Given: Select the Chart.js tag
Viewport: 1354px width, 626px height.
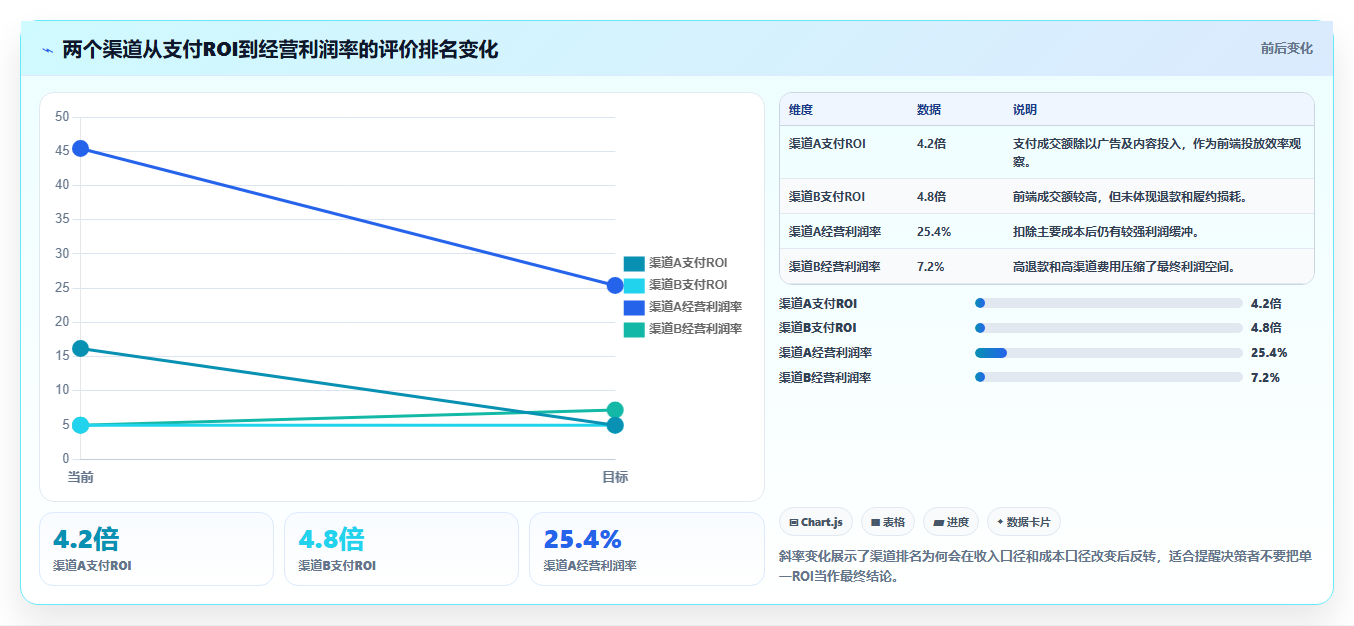Looking at the screenshot, I should (816, 522).
